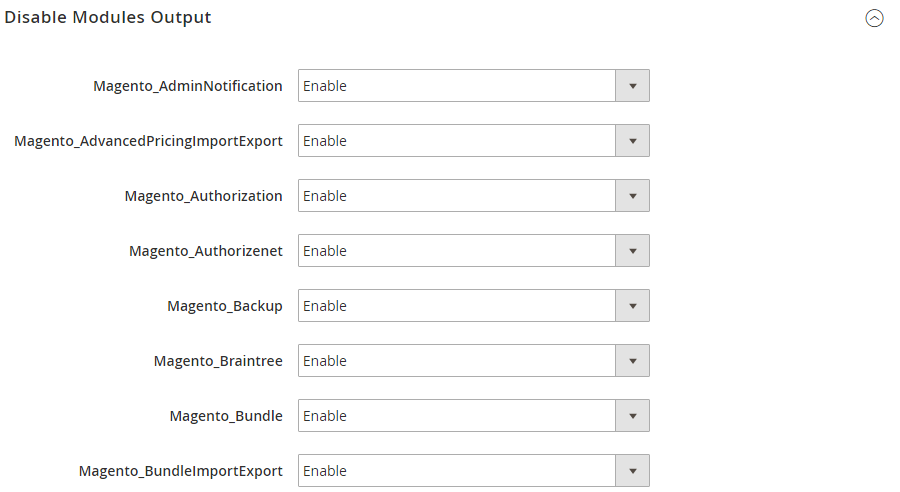The image size is (900, 492).
Task: Select the Magento_Backup Enable field
Action: [x=474, y=306]
